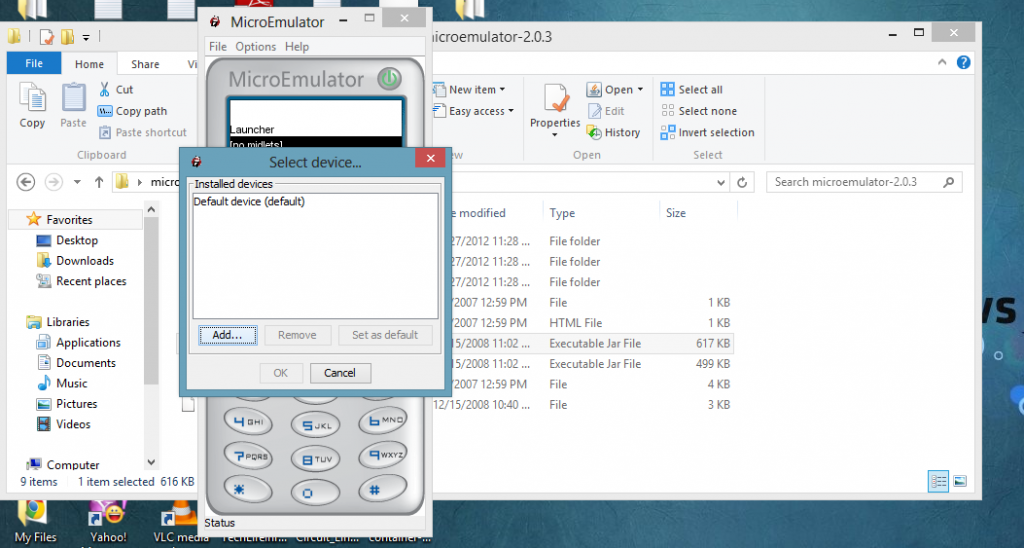Switch to the Share ribbon tab in Explorer
The width and height of the screenshot is (1024, 548).
point(145,64)
